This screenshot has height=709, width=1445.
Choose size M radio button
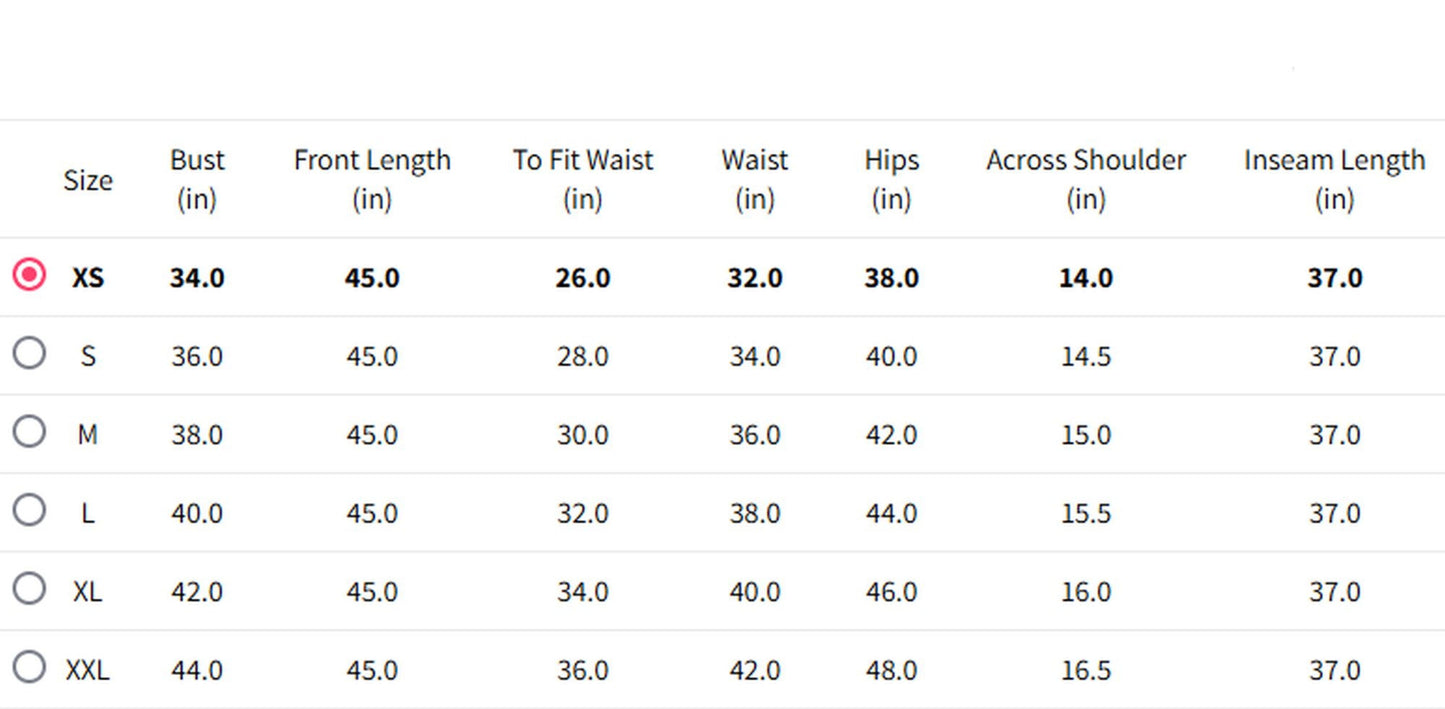coord(29,431)
